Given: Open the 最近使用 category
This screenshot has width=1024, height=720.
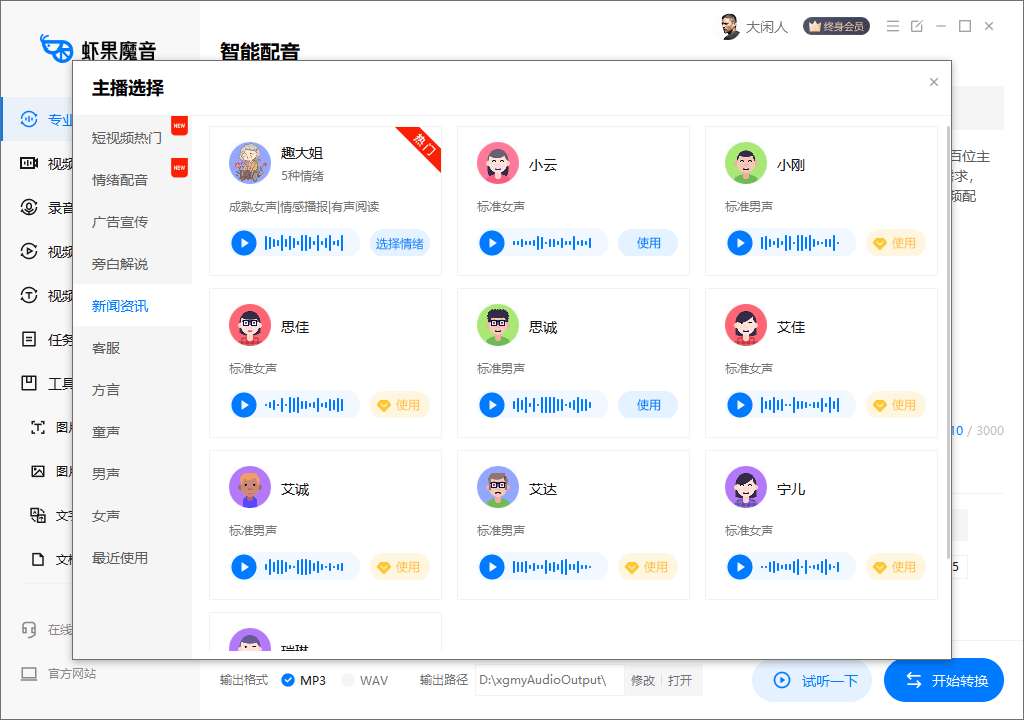Looking at the screenshot, I should 133,558.
